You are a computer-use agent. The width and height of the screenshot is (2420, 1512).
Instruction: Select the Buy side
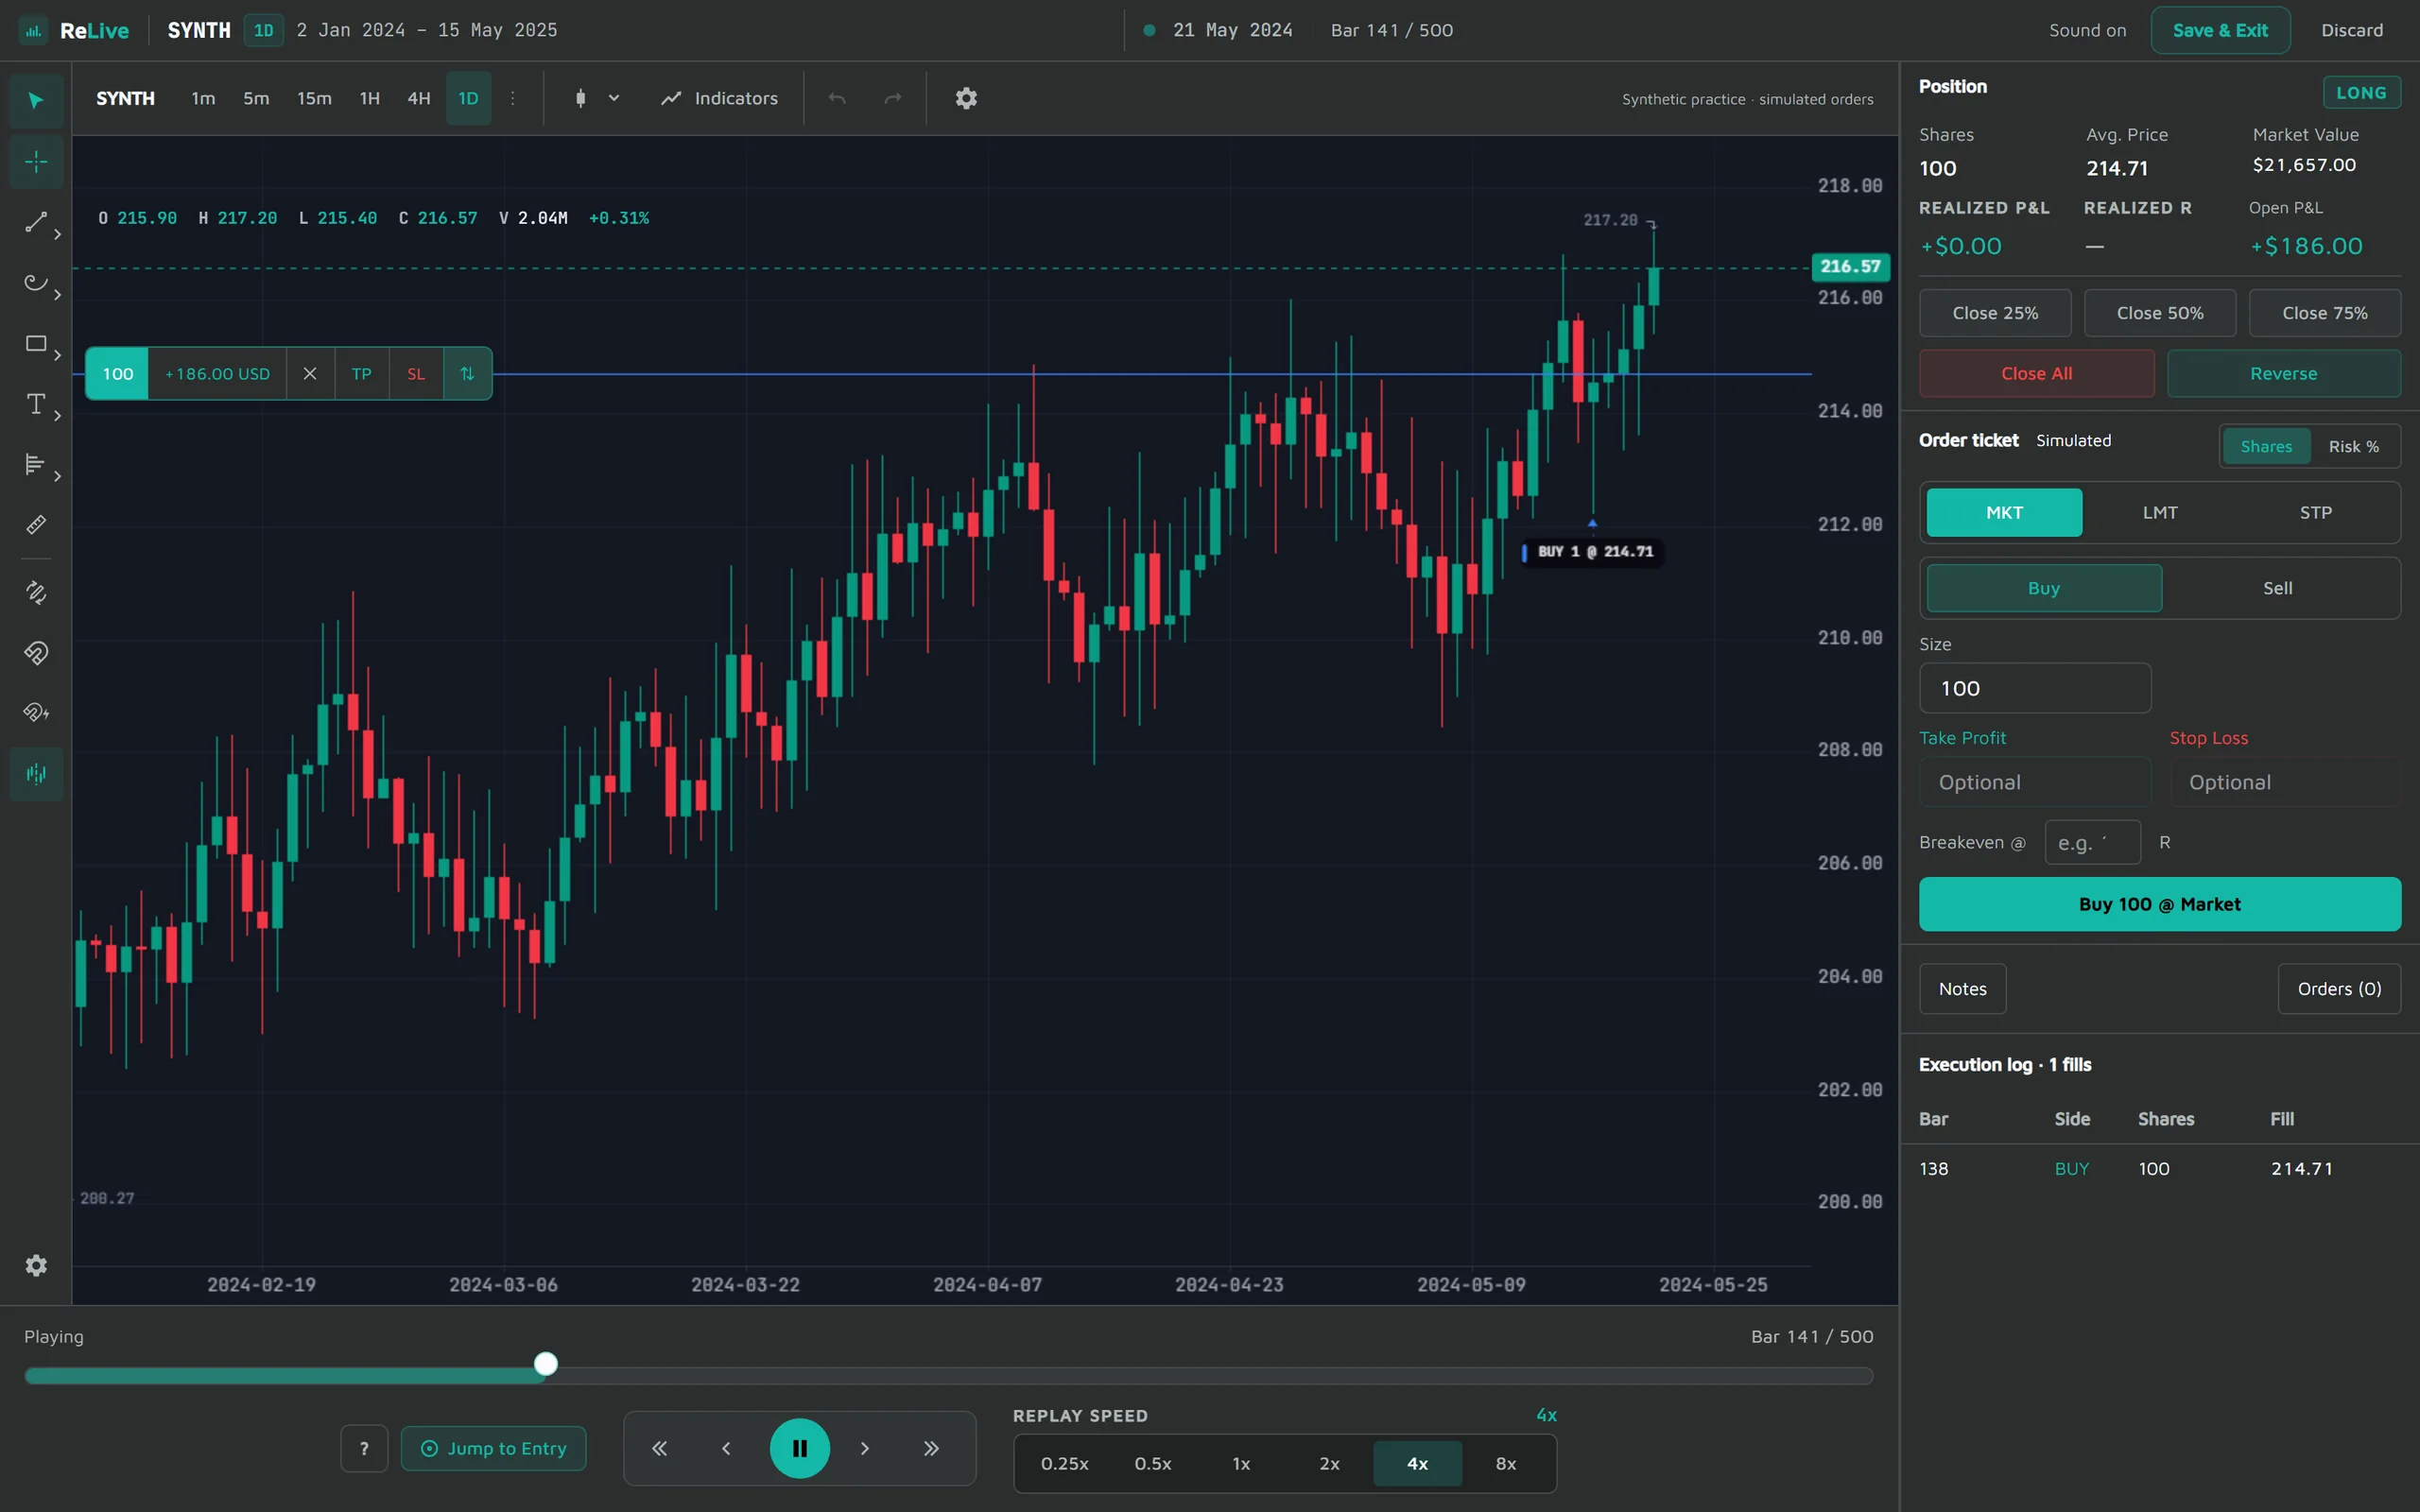point(2044,588)
